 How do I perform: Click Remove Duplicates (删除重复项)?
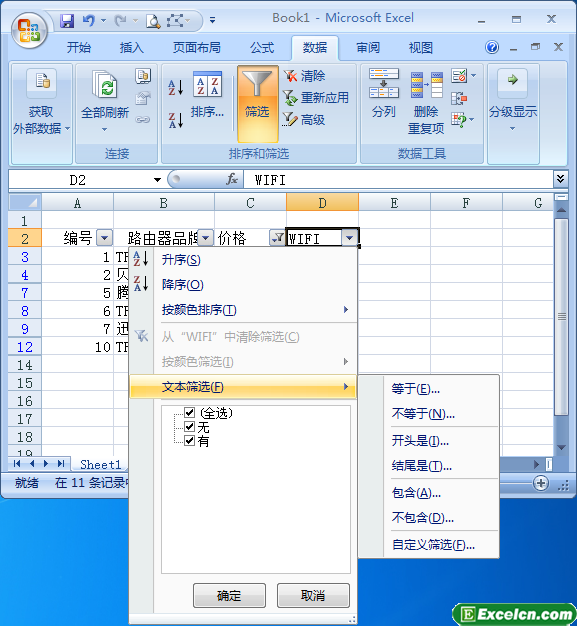pos(426,103)
